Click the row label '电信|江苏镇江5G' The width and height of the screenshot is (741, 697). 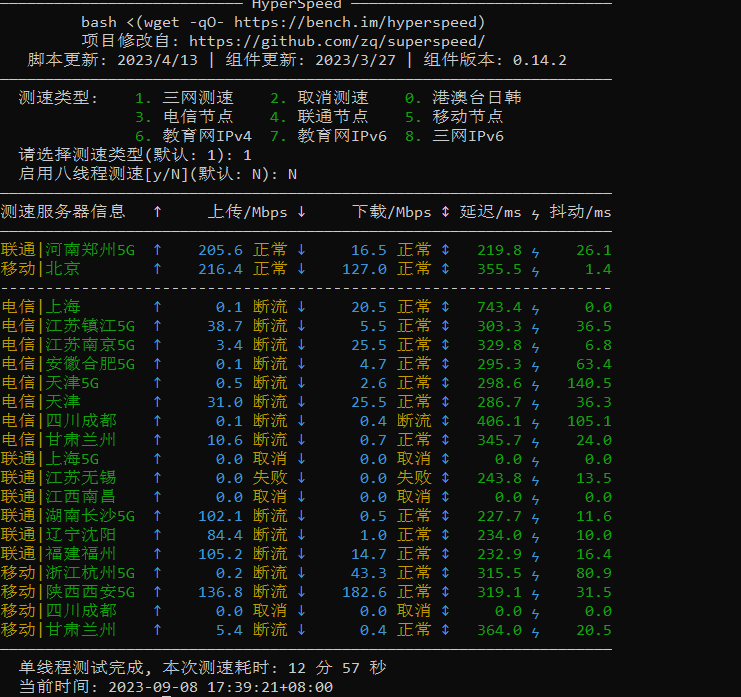click(x=68, y=326)
